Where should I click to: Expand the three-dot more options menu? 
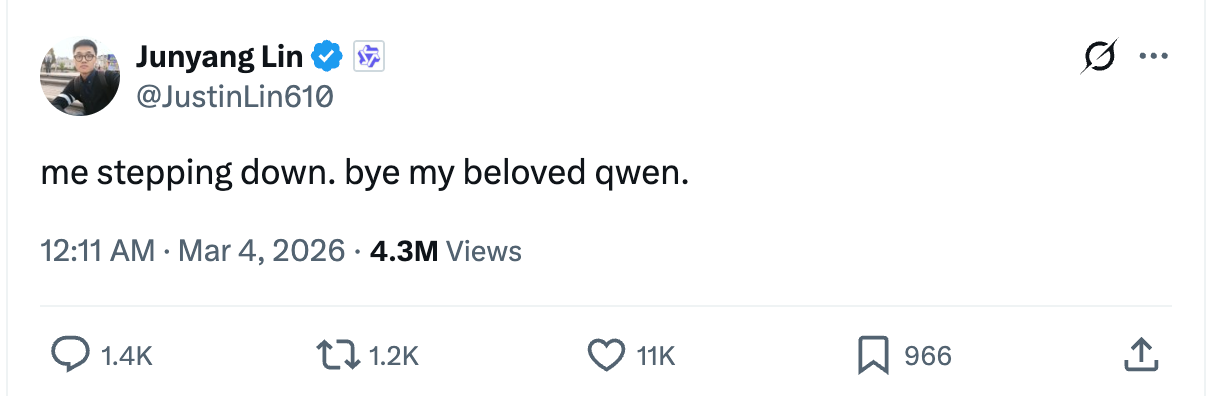tap(1153, 57)
